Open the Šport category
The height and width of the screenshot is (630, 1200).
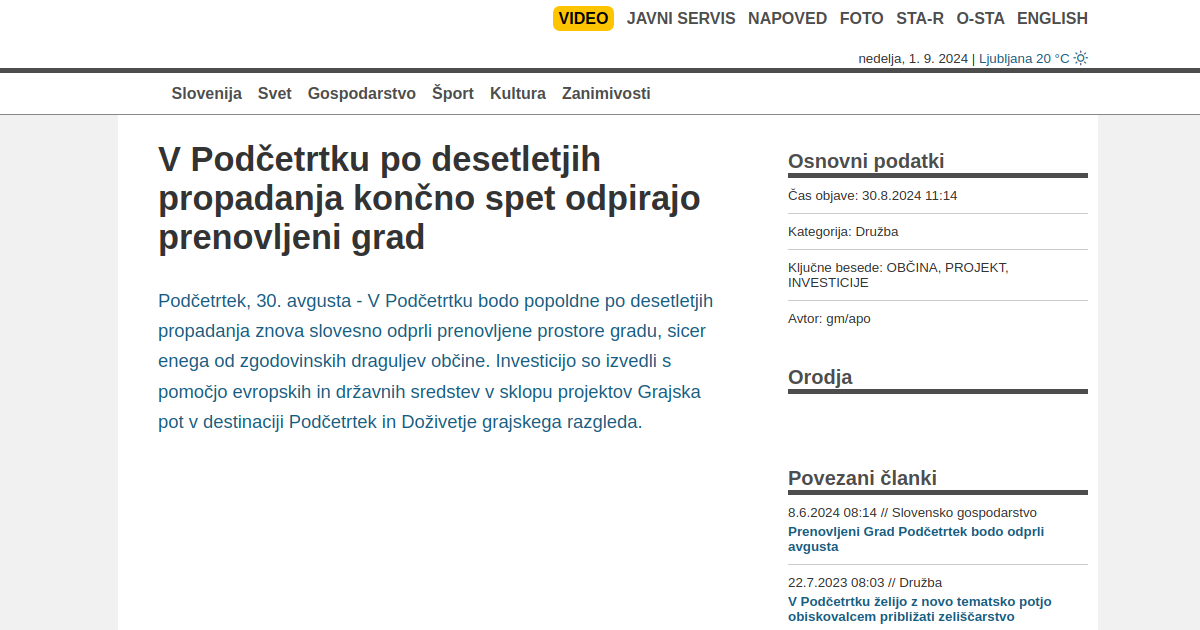point(452,93)
